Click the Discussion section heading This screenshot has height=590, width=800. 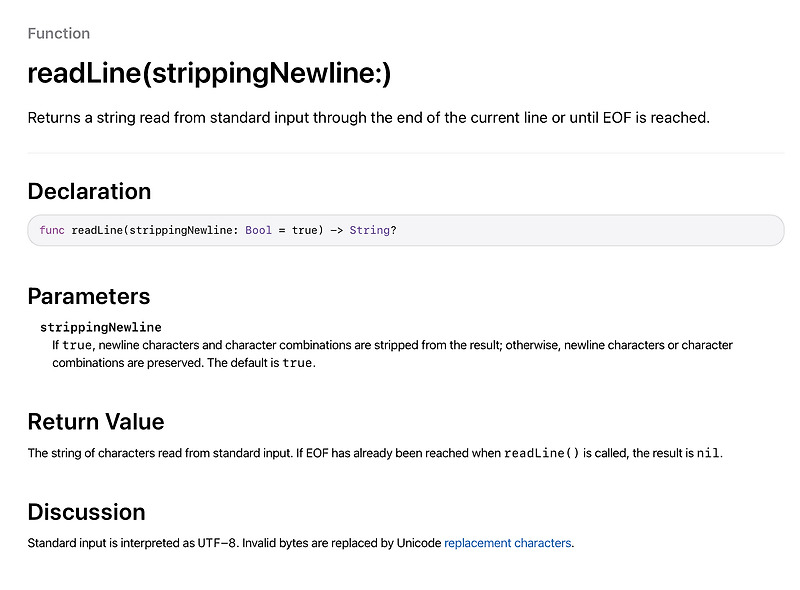click(86, 512)
